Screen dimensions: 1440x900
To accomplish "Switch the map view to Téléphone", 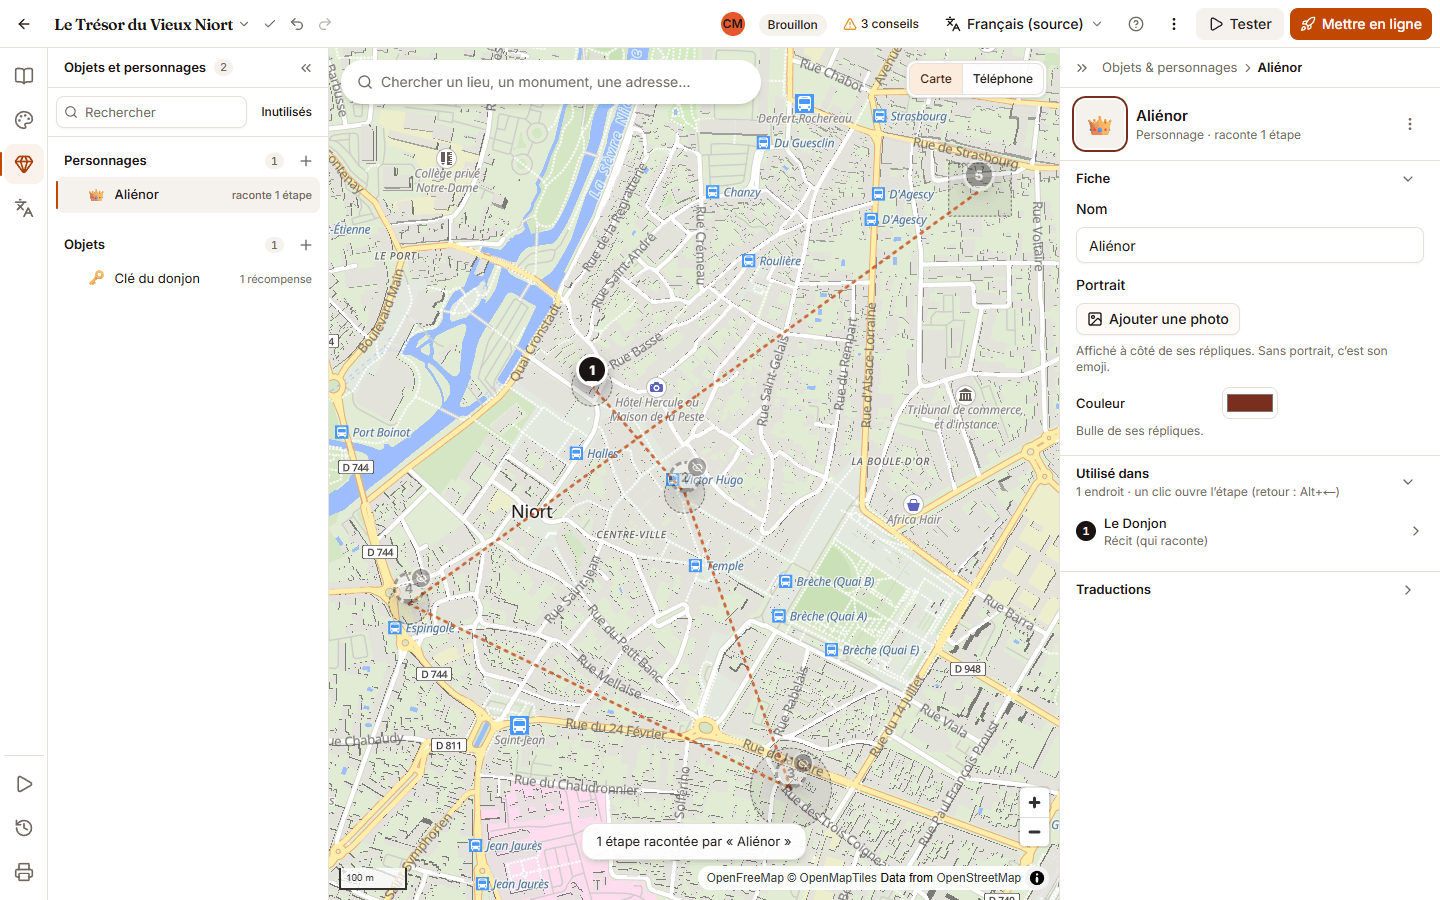I will [x=1003, y=79].
